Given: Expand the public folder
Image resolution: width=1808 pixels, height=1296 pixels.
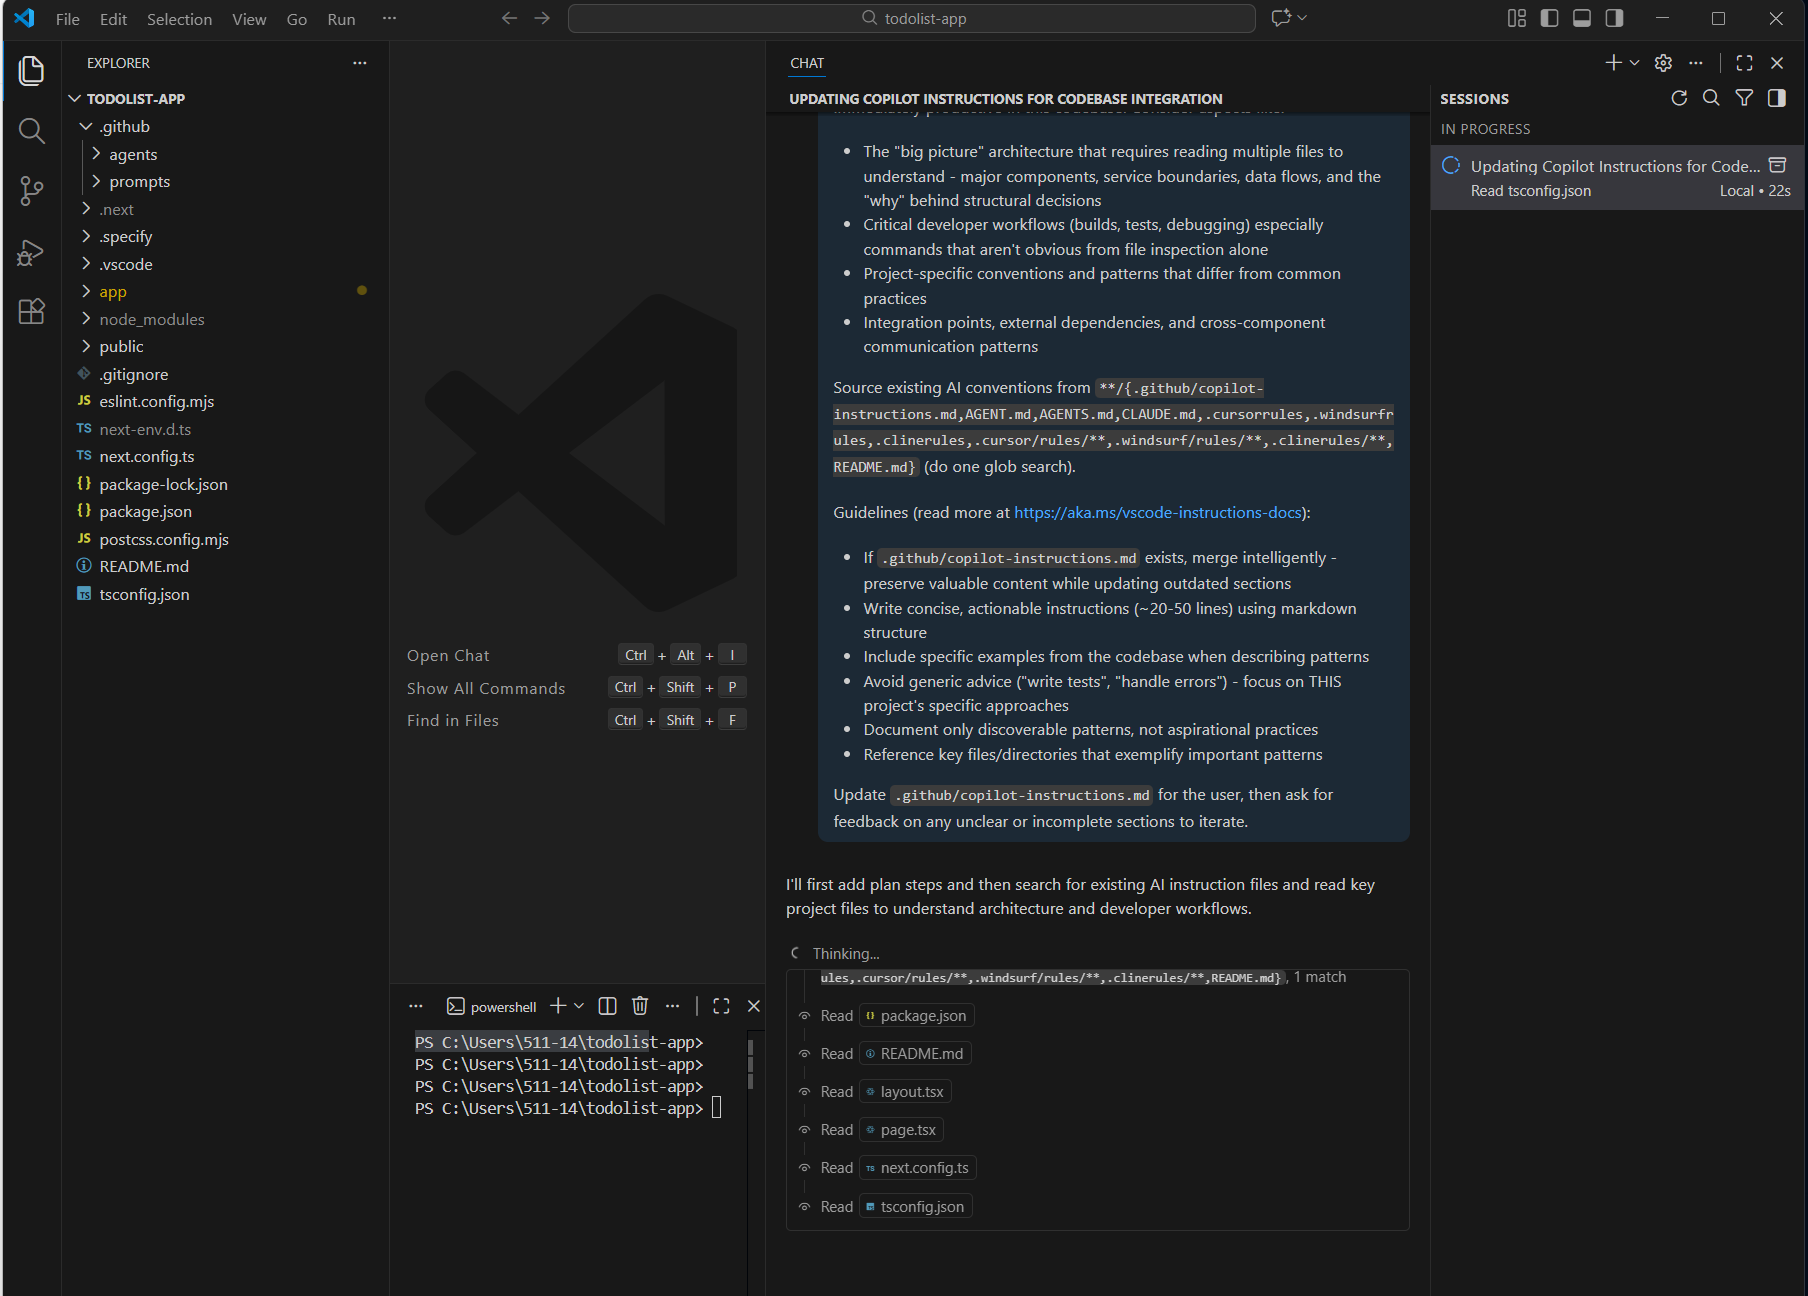Looking at the screenshot, I should (x=225, y=346).
